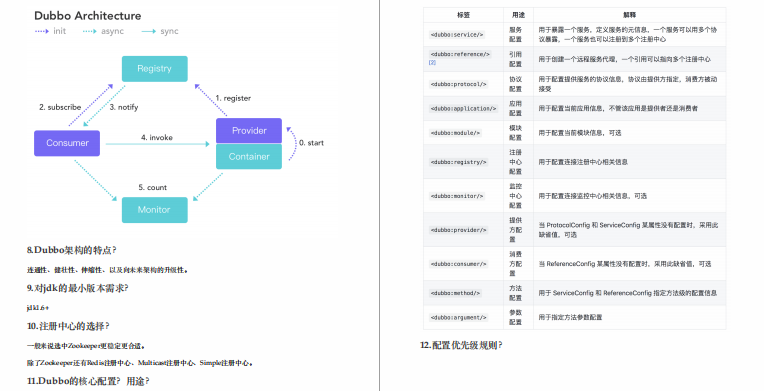Click the '标签' table column header

coord(463,15)
